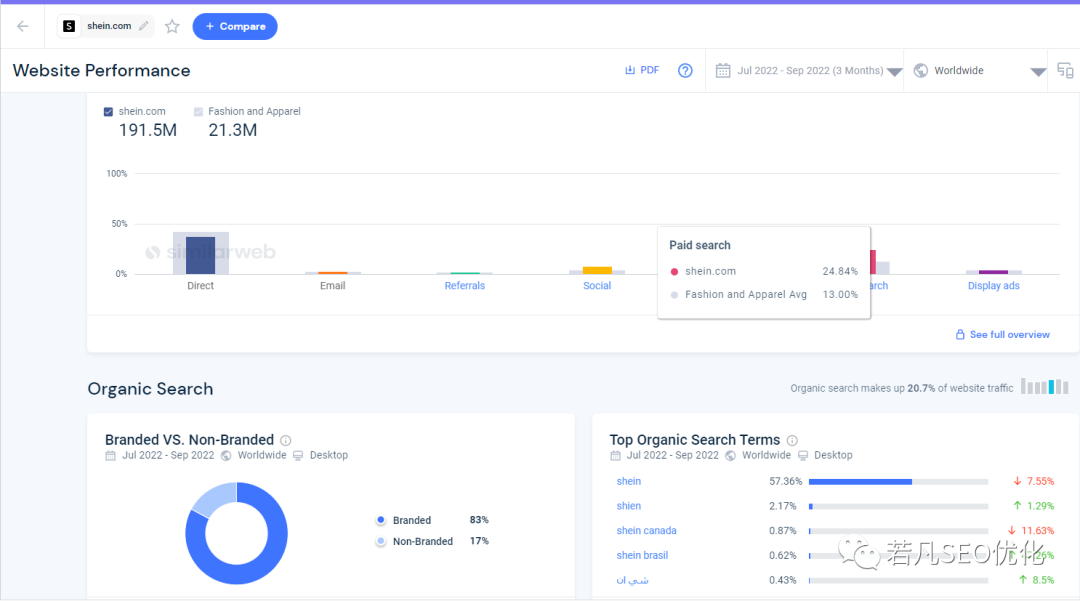Viewport: 1080px width, 601px height.
Task: Uncheck the shein.com legend checkbox
Action: [x=109, y=112]
